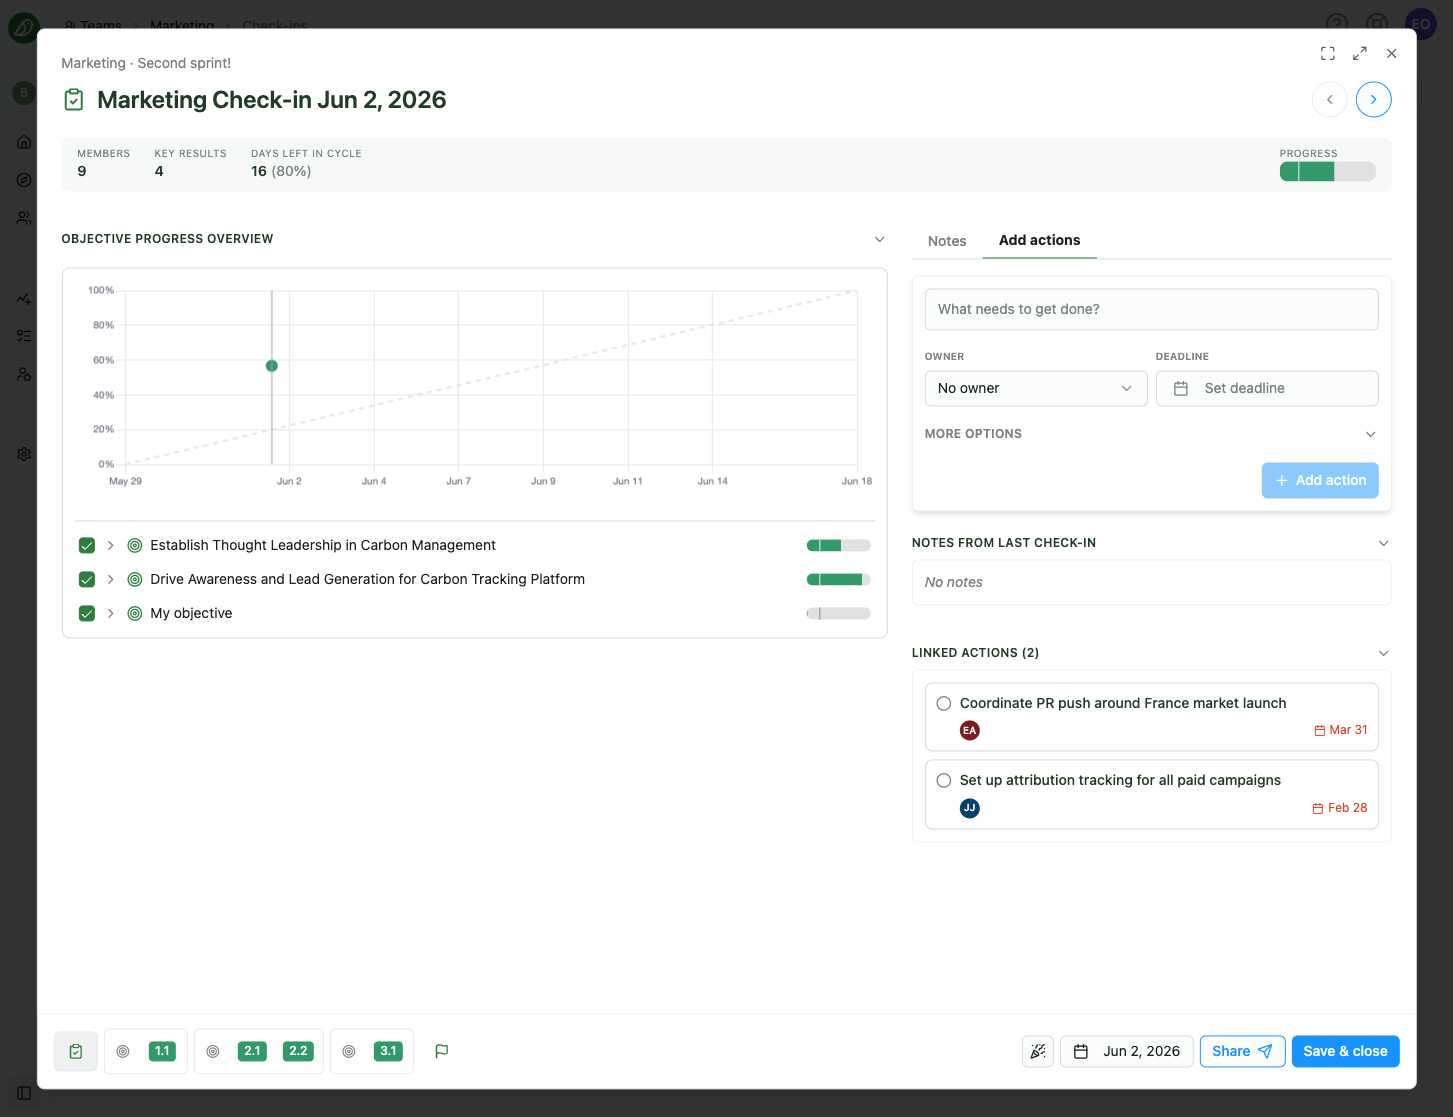Click the expand-arrows modal icon

(1359, 54)
